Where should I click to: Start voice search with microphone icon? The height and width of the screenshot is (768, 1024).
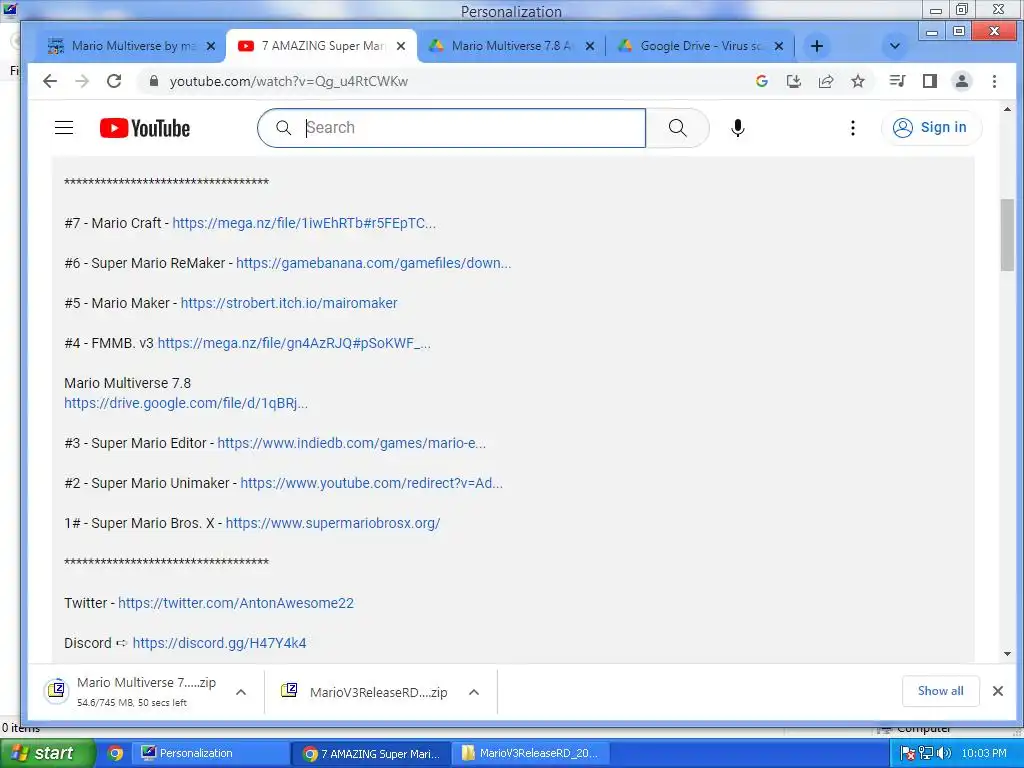738,128
